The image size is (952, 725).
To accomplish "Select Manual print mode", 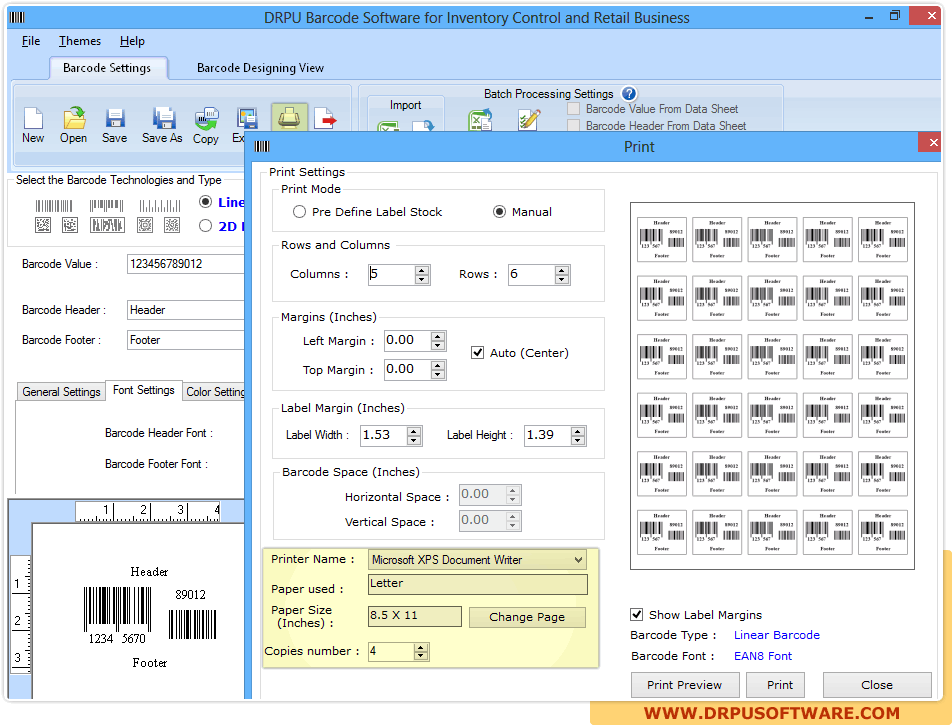I will tap(499, 212).
